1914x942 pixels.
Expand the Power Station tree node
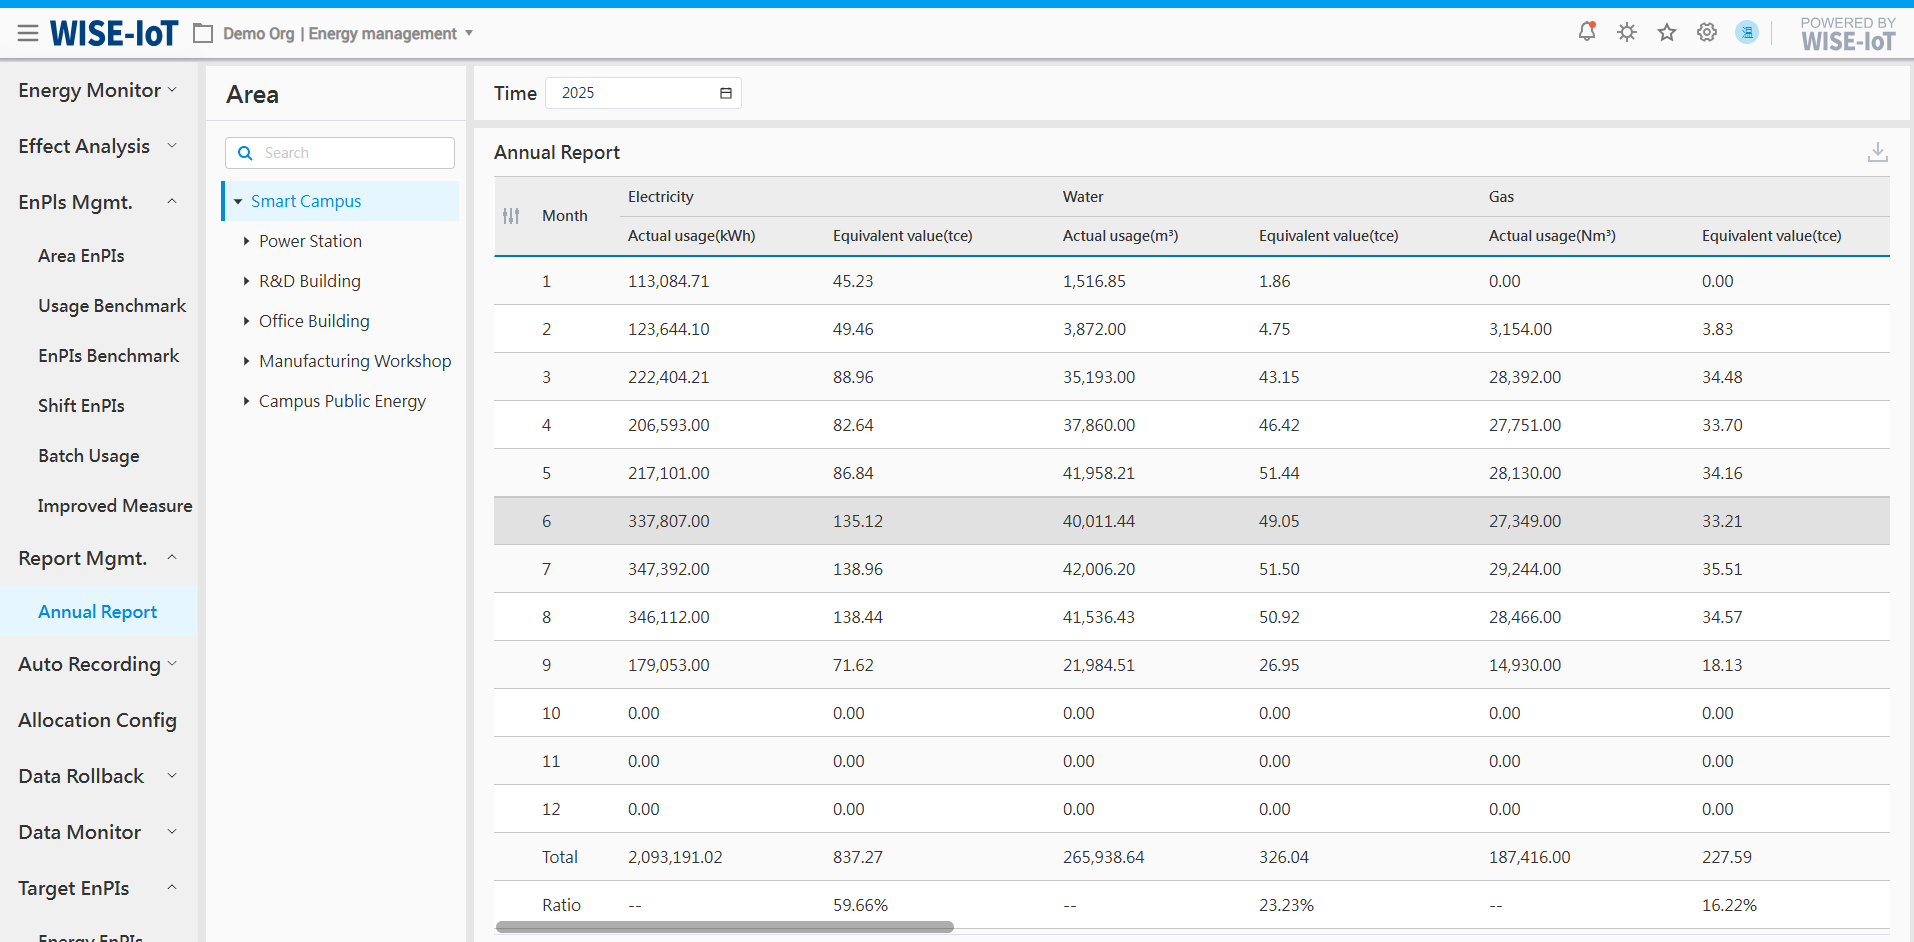[246, 241]
